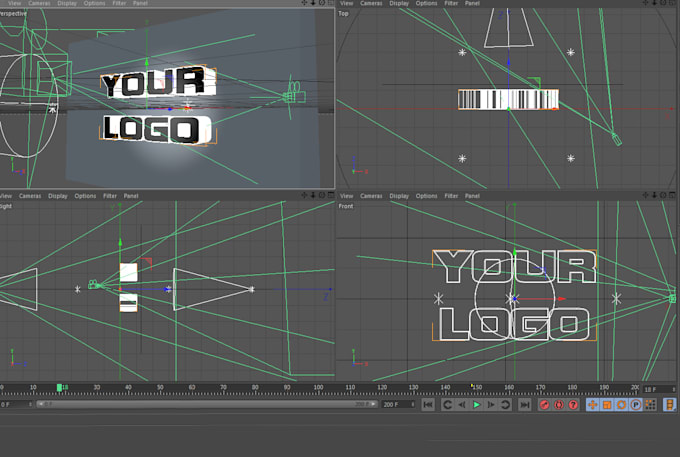Open Cameras menu in the Right viewport

click(30, 196)
